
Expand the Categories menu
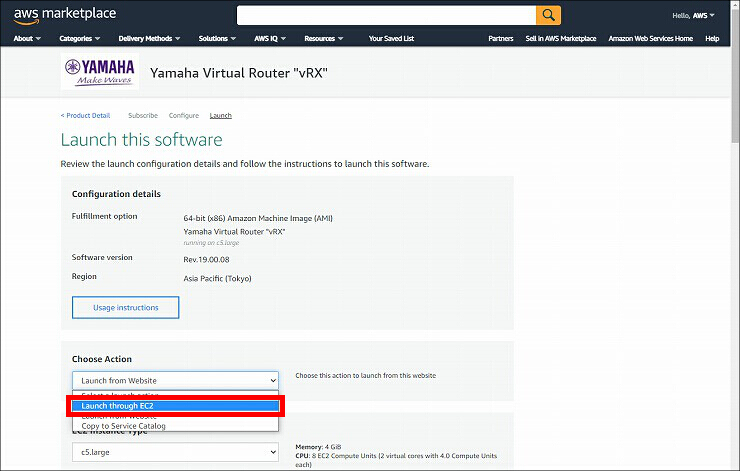tap(79, 39)
